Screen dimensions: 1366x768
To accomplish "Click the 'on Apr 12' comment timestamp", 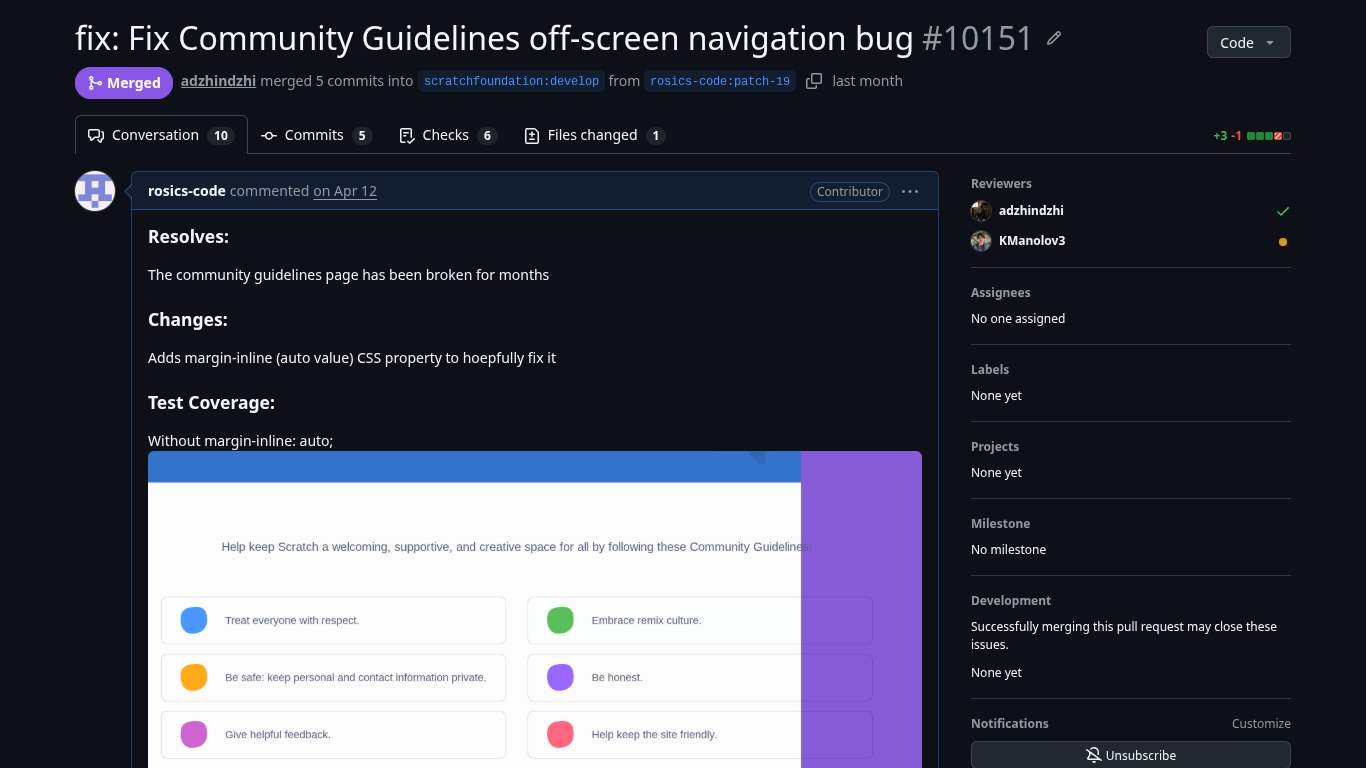I will coord(345,191).
